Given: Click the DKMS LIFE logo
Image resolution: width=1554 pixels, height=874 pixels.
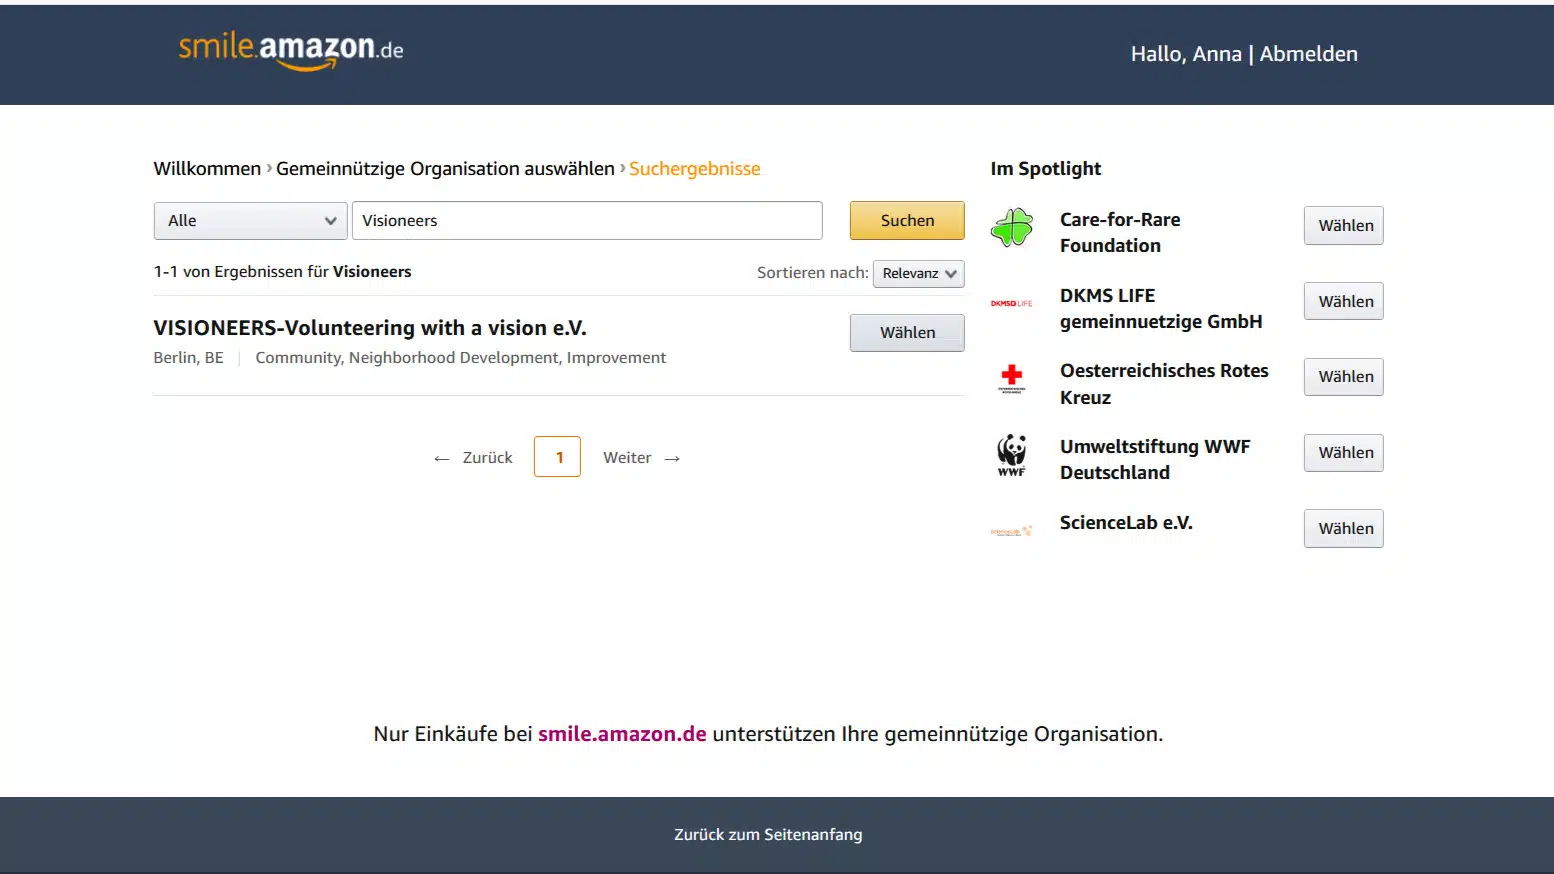Looking at the screenshot, I should coord(1011,303).
